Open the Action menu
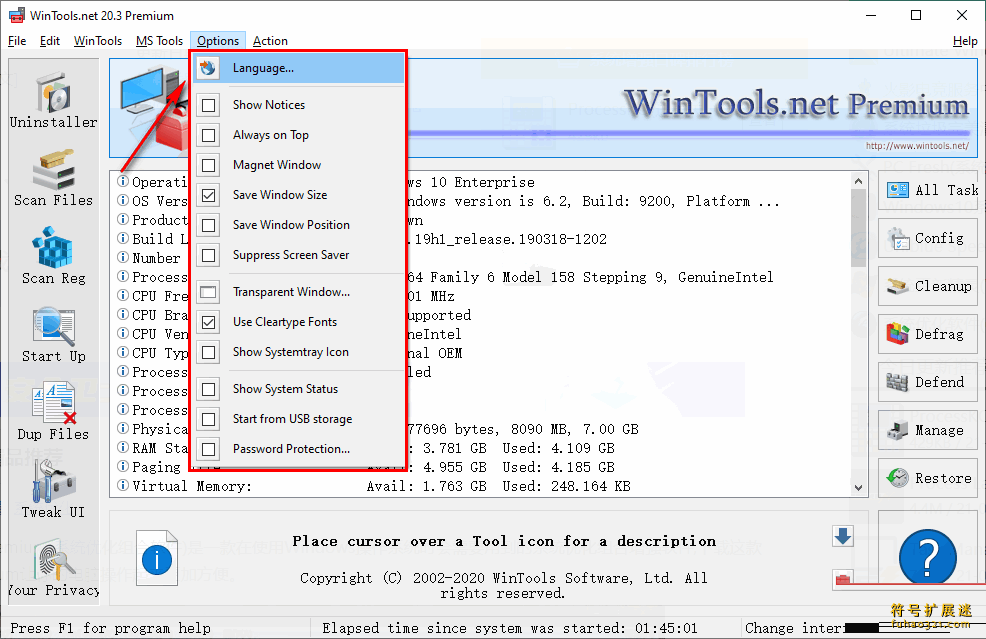 point(270,41)
